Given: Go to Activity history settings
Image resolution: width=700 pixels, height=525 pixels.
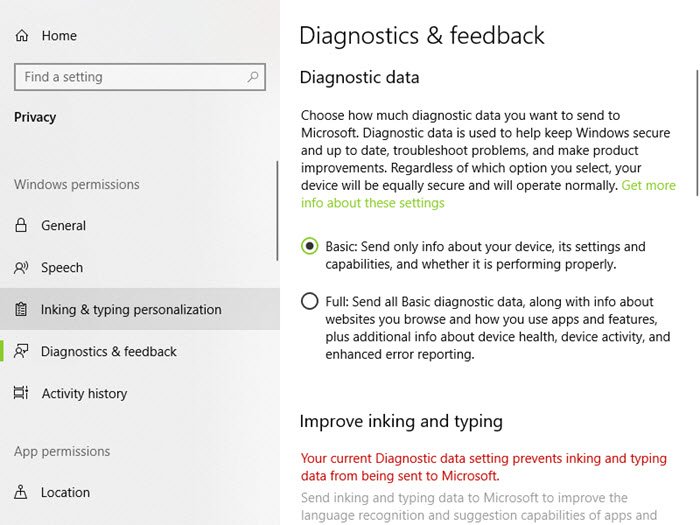Looking at the screenshot, I should [84, 394].
